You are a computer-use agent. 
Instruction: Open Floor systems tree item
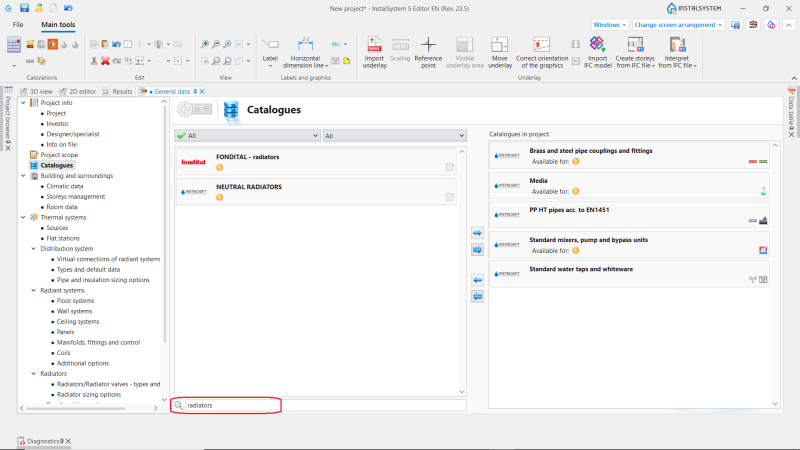(x=75, y=301)
